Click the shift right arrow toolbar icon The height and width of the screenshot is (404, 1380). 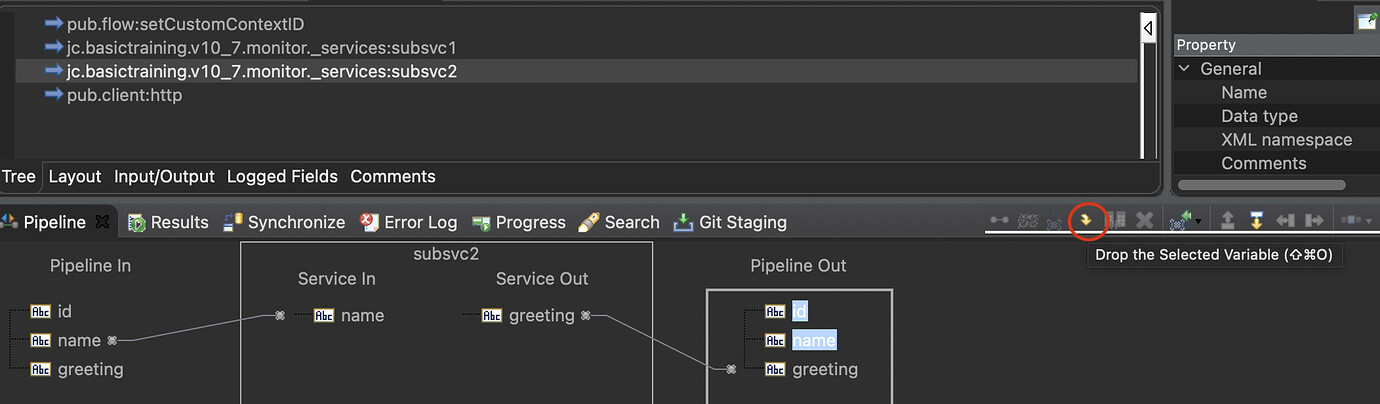[1314, 220]
